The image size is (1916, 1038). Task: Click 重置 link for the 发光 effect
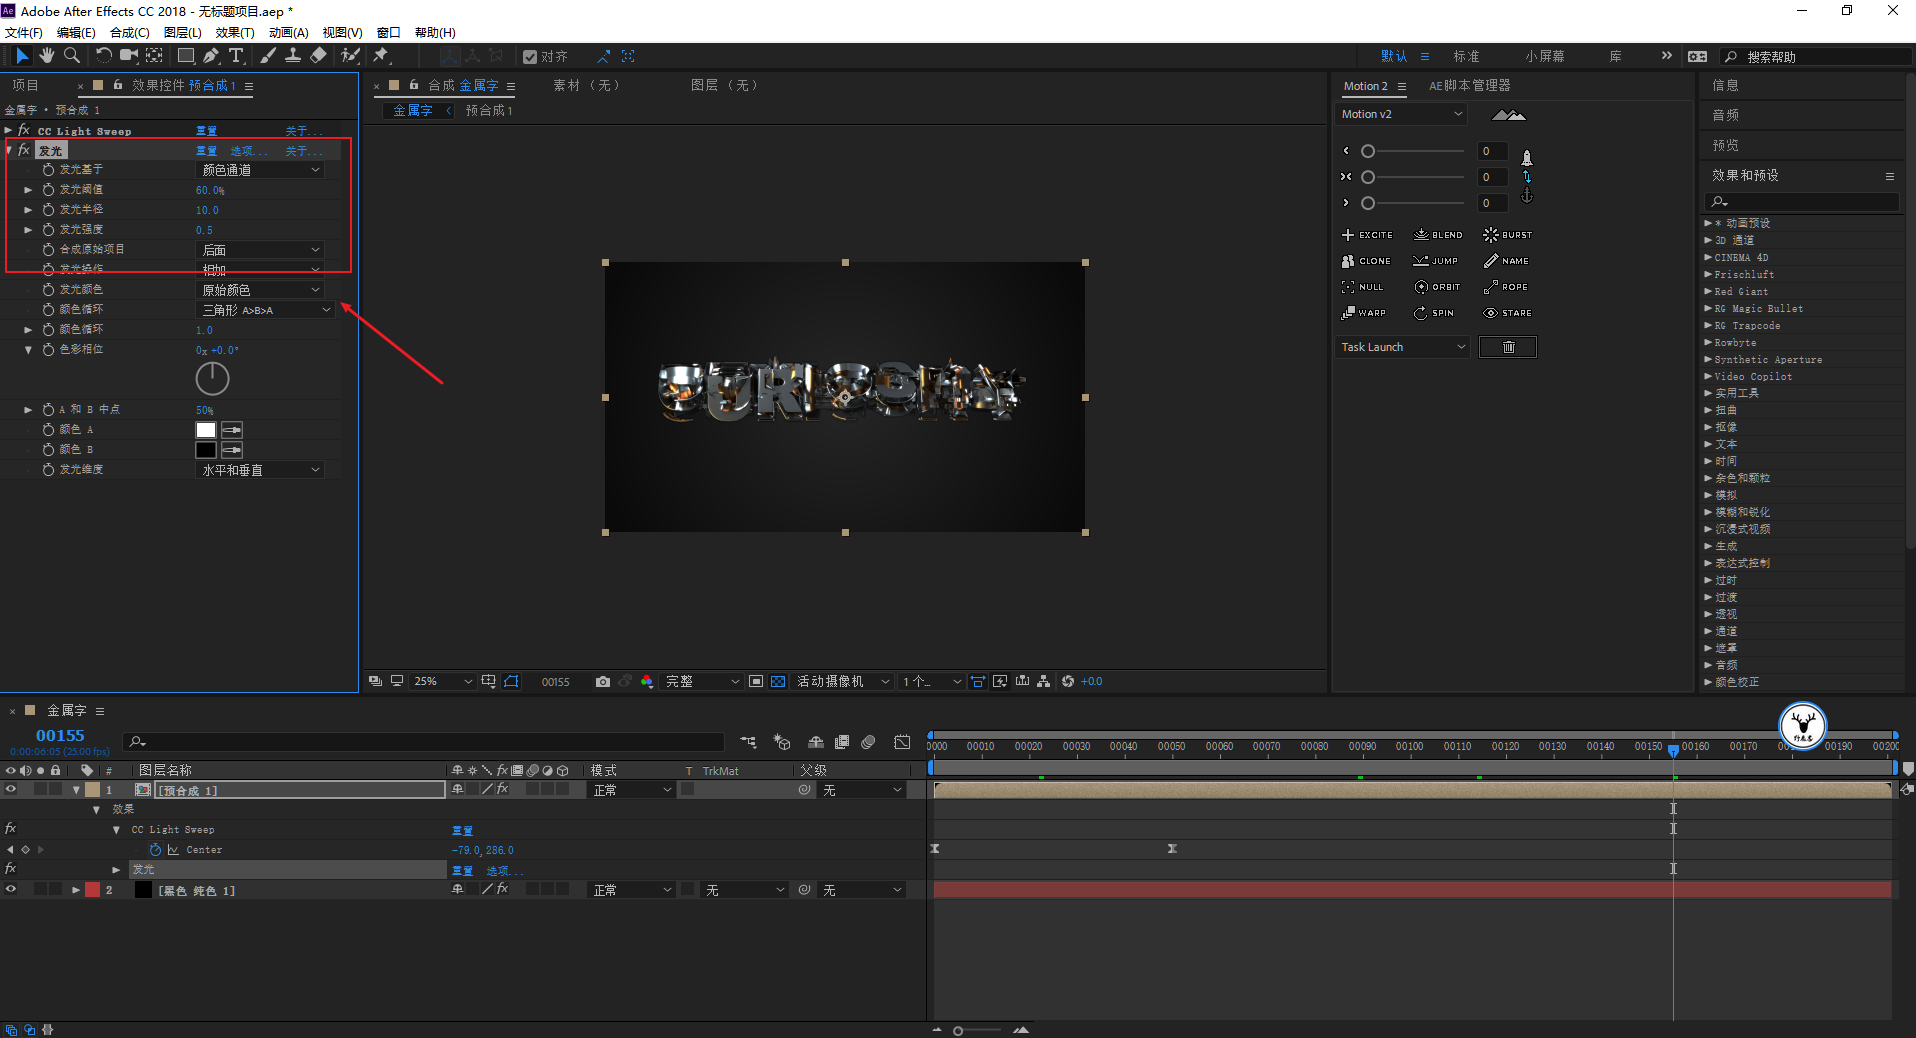click(206, 151)
